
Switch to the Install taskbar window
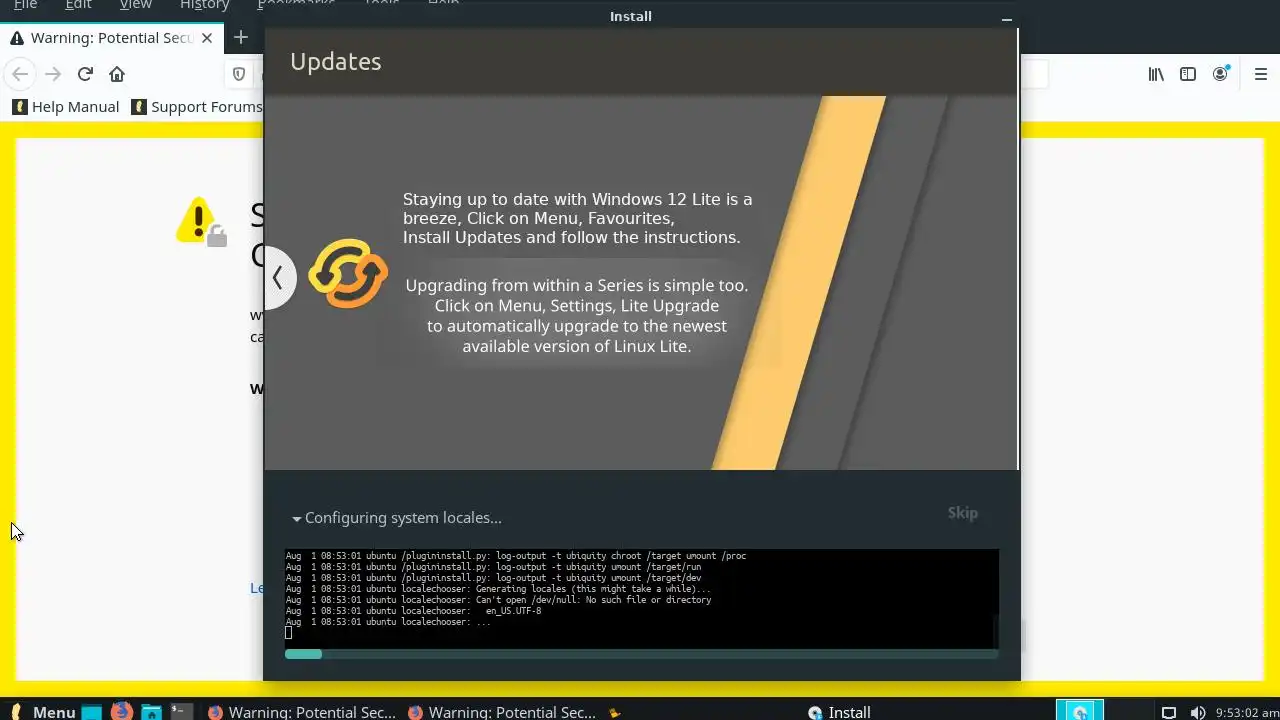click(839, 712)
